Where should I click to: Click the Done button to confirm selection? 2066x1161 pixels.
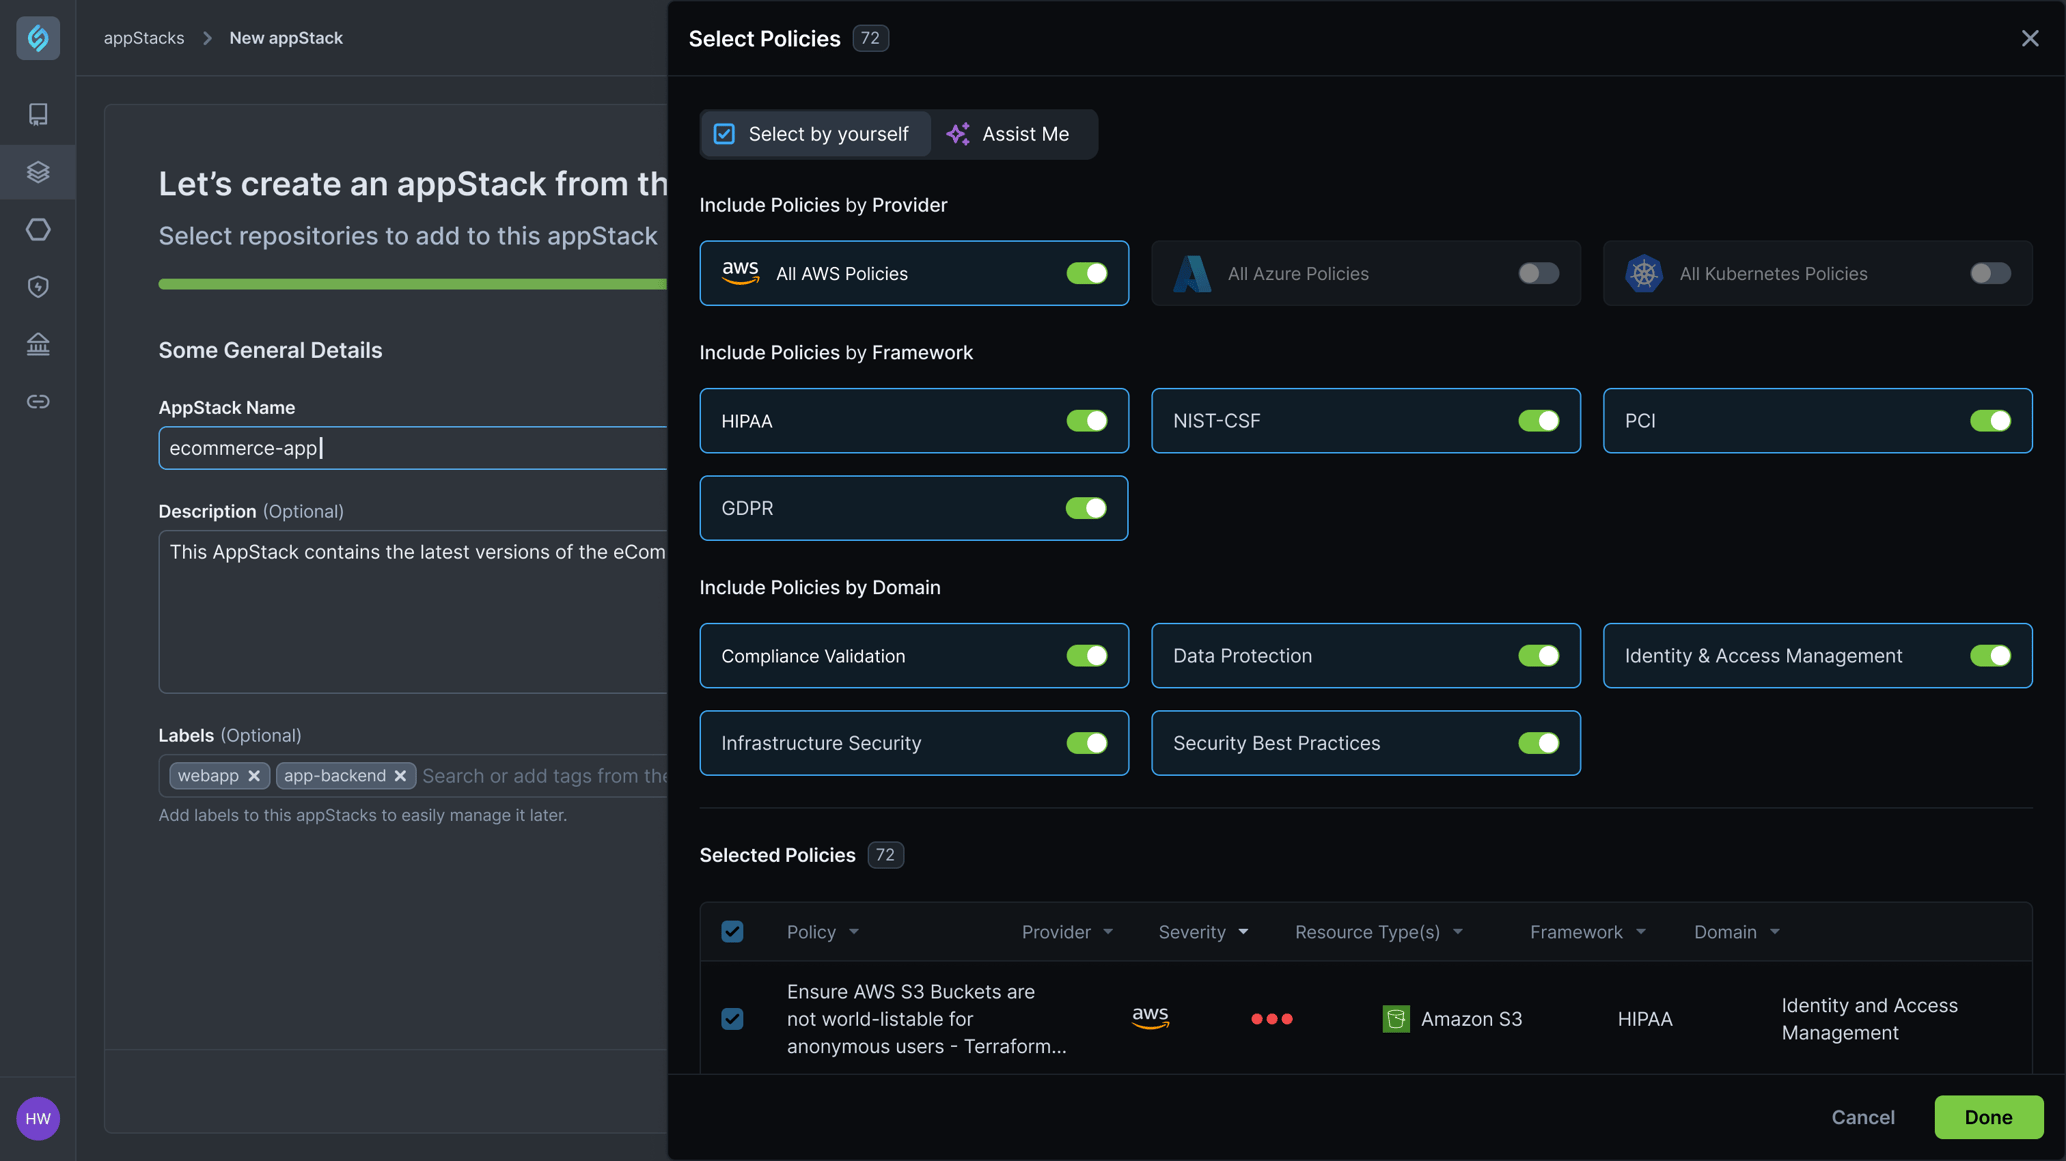click(1988, 1117)
